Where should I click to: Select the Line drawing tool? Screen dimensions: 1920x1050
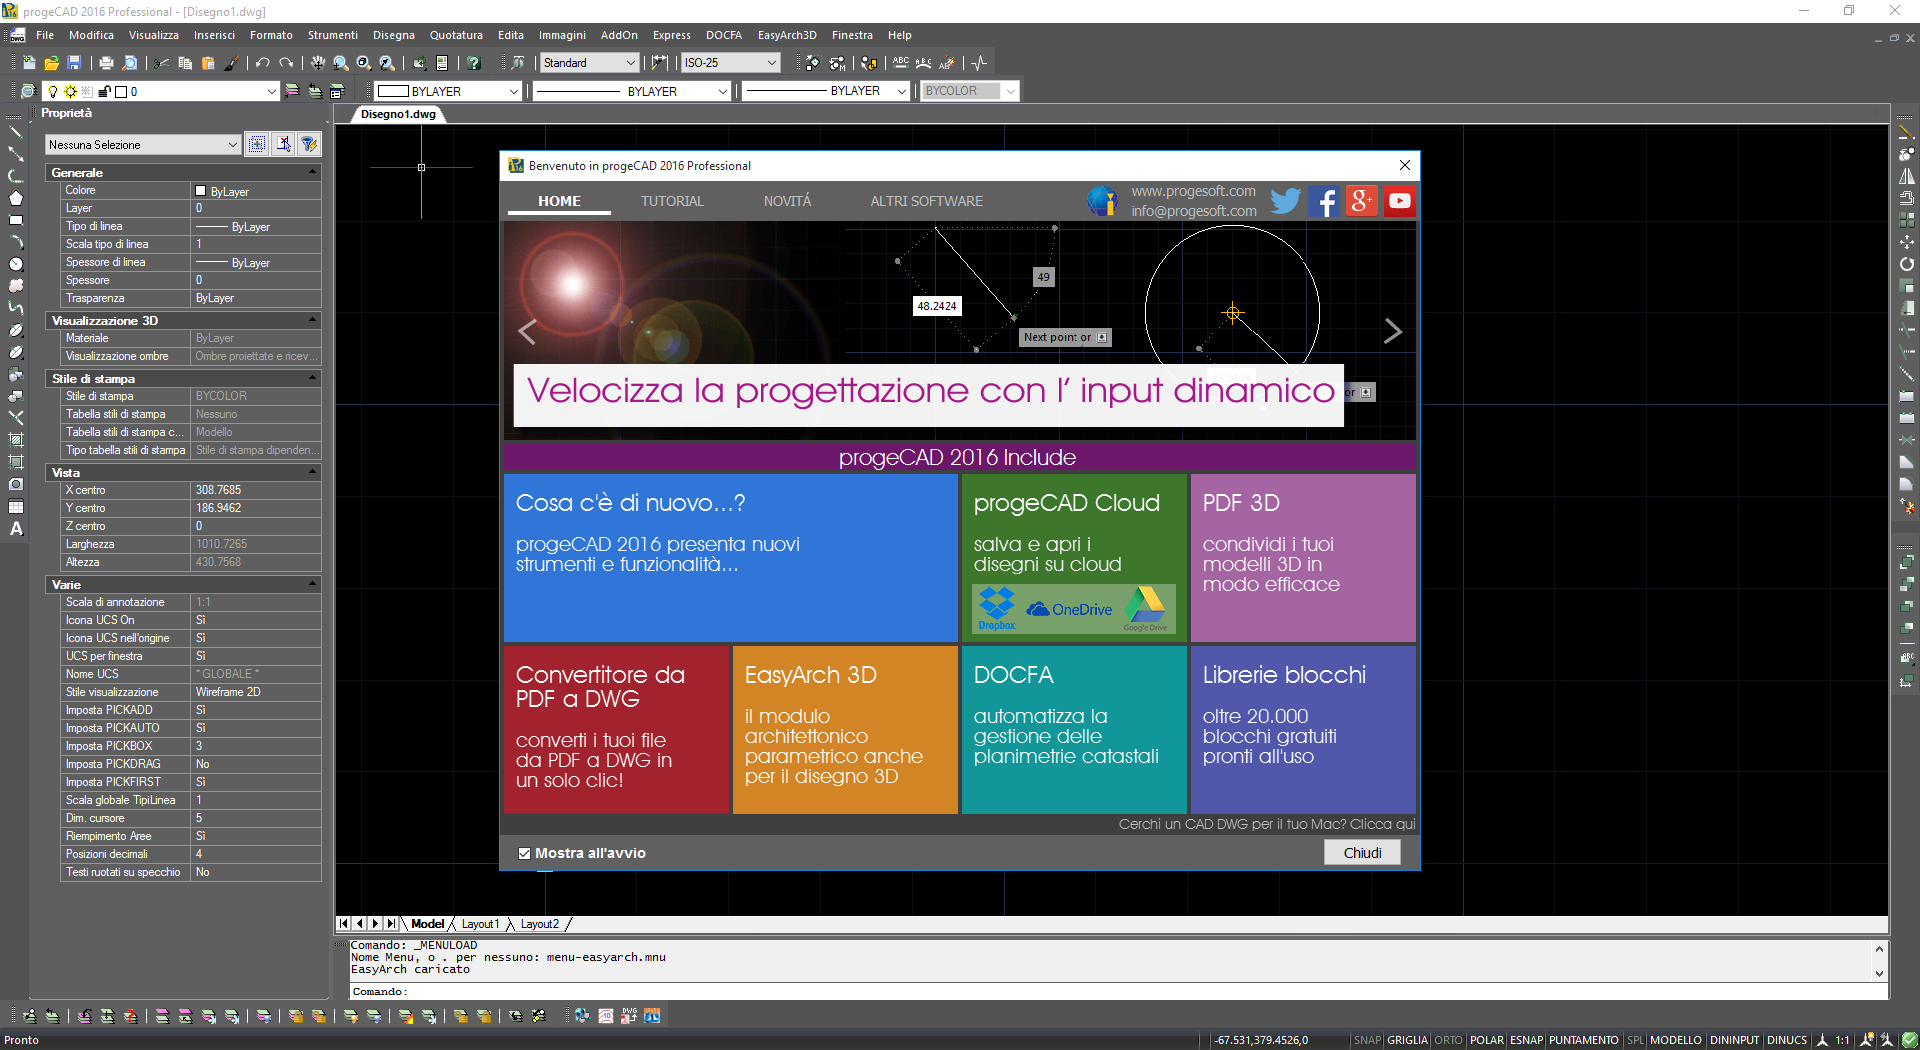coord(16,132)
